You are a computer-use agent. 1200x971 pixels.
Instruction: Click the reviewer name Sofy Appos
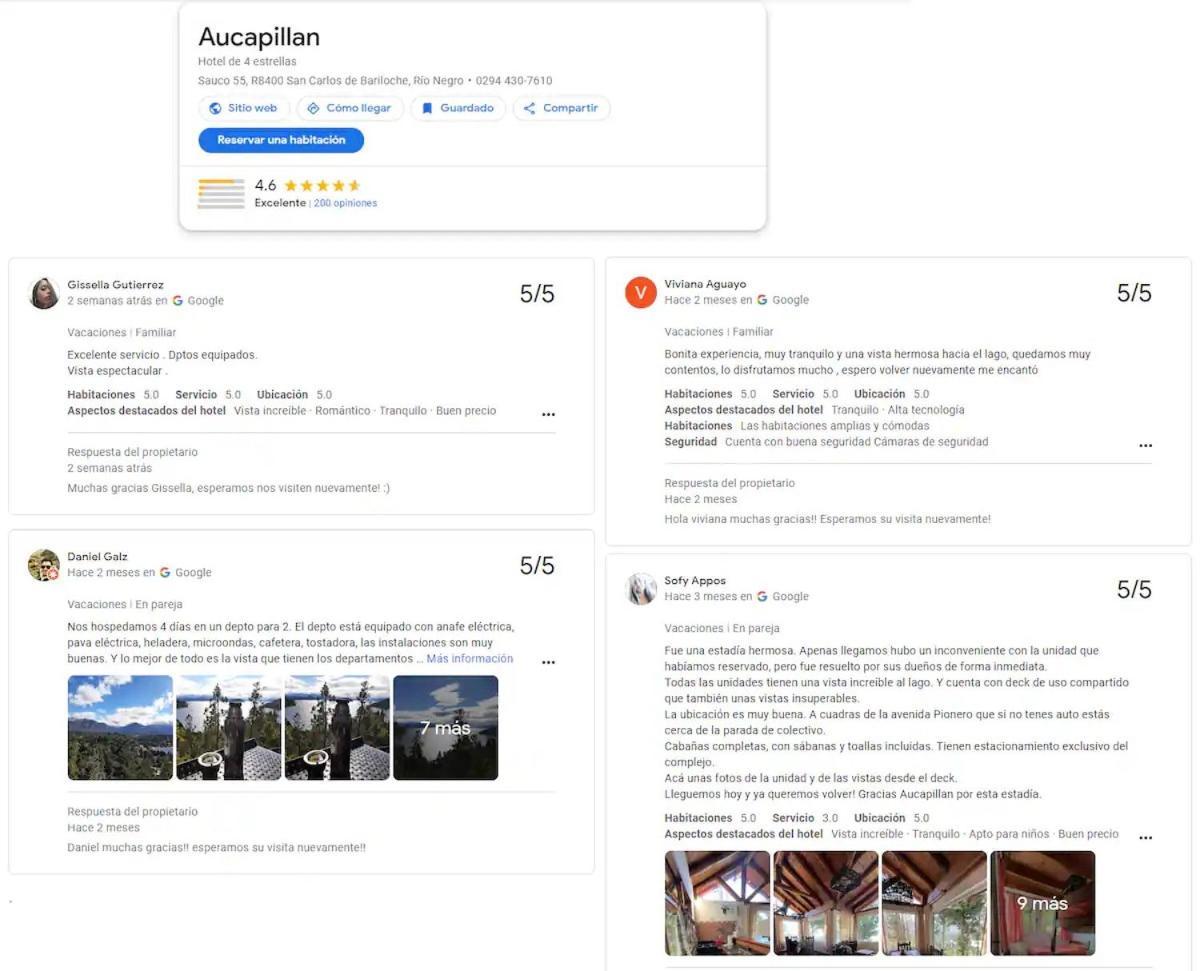click(x=695, y=581)
